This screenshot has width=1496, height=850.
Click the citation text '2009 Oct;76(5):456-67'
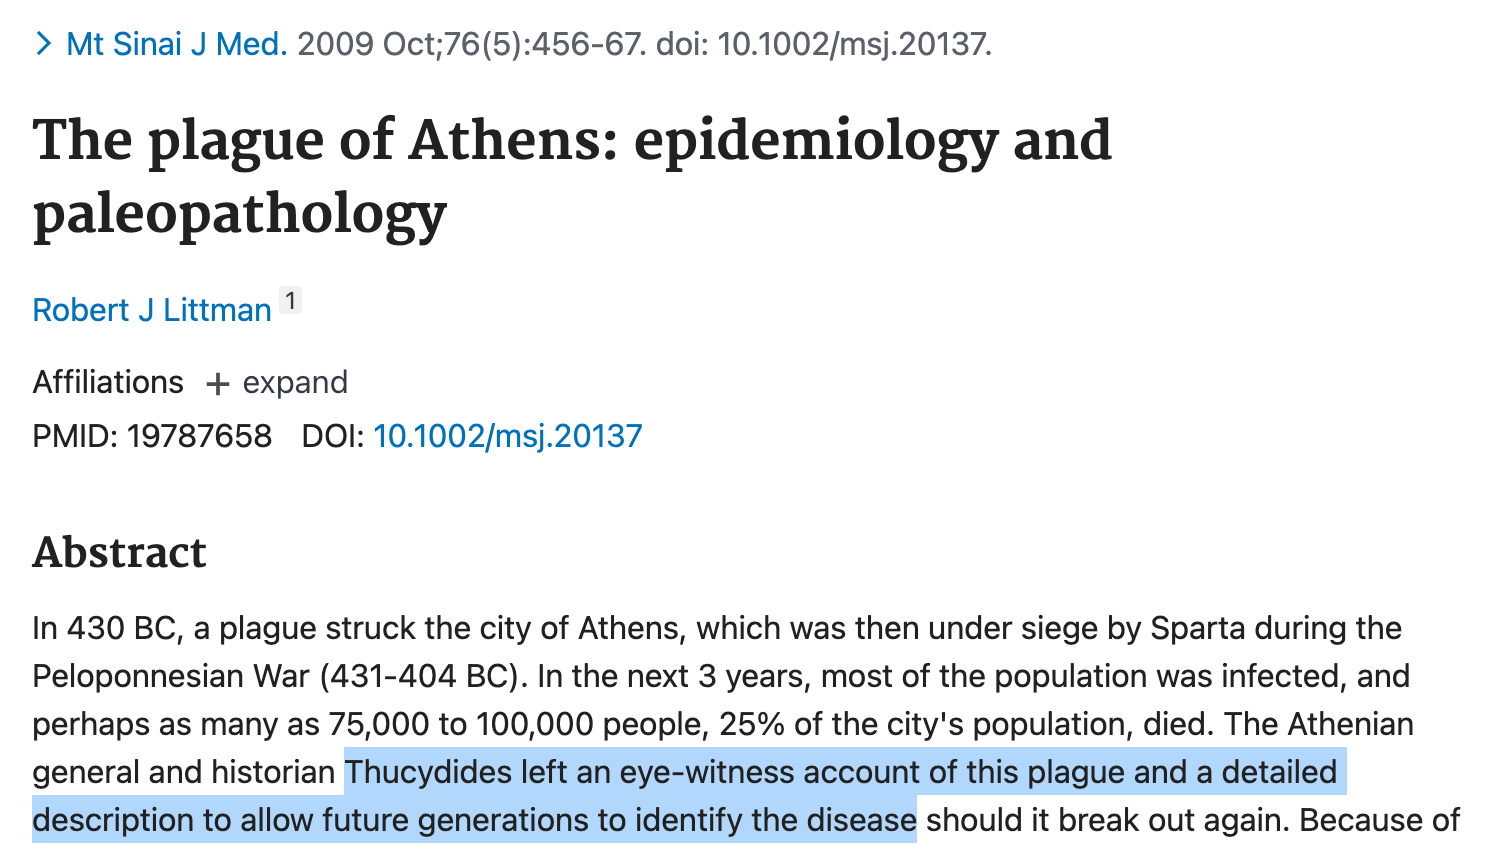click(470, 44)
